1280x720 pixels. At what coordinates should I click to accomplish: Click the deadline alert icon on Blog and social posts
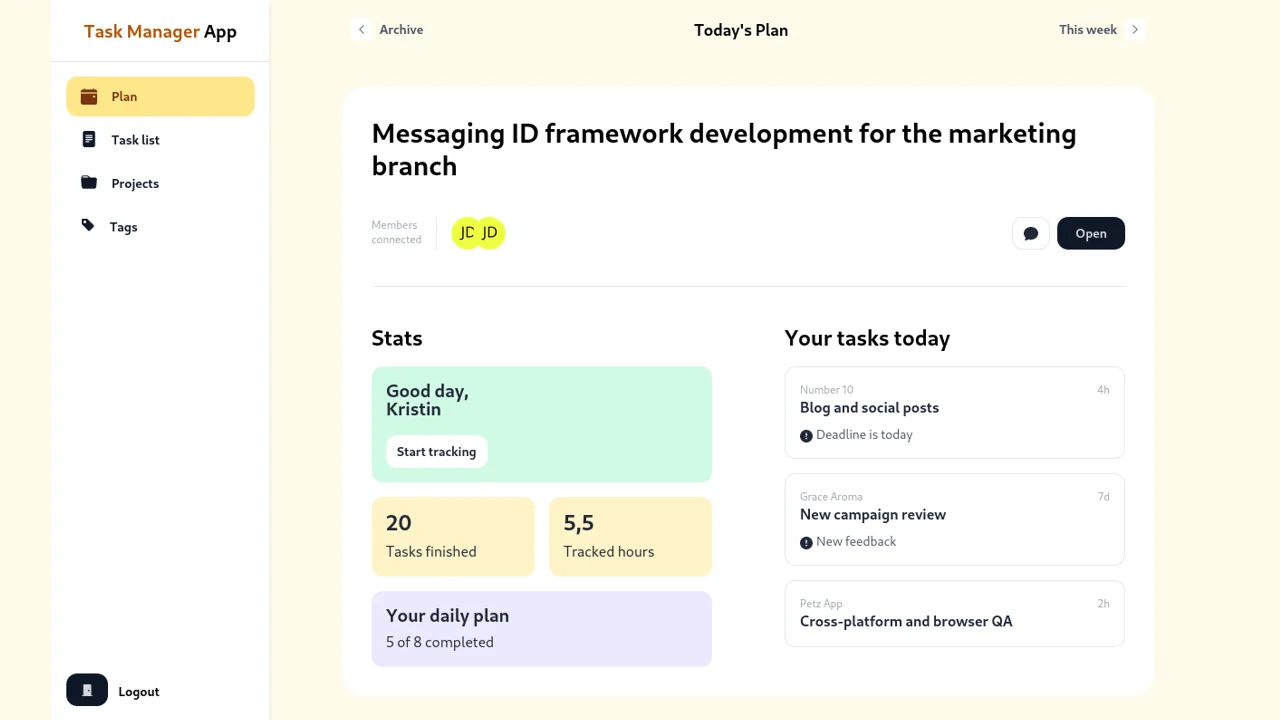(807, 435)
